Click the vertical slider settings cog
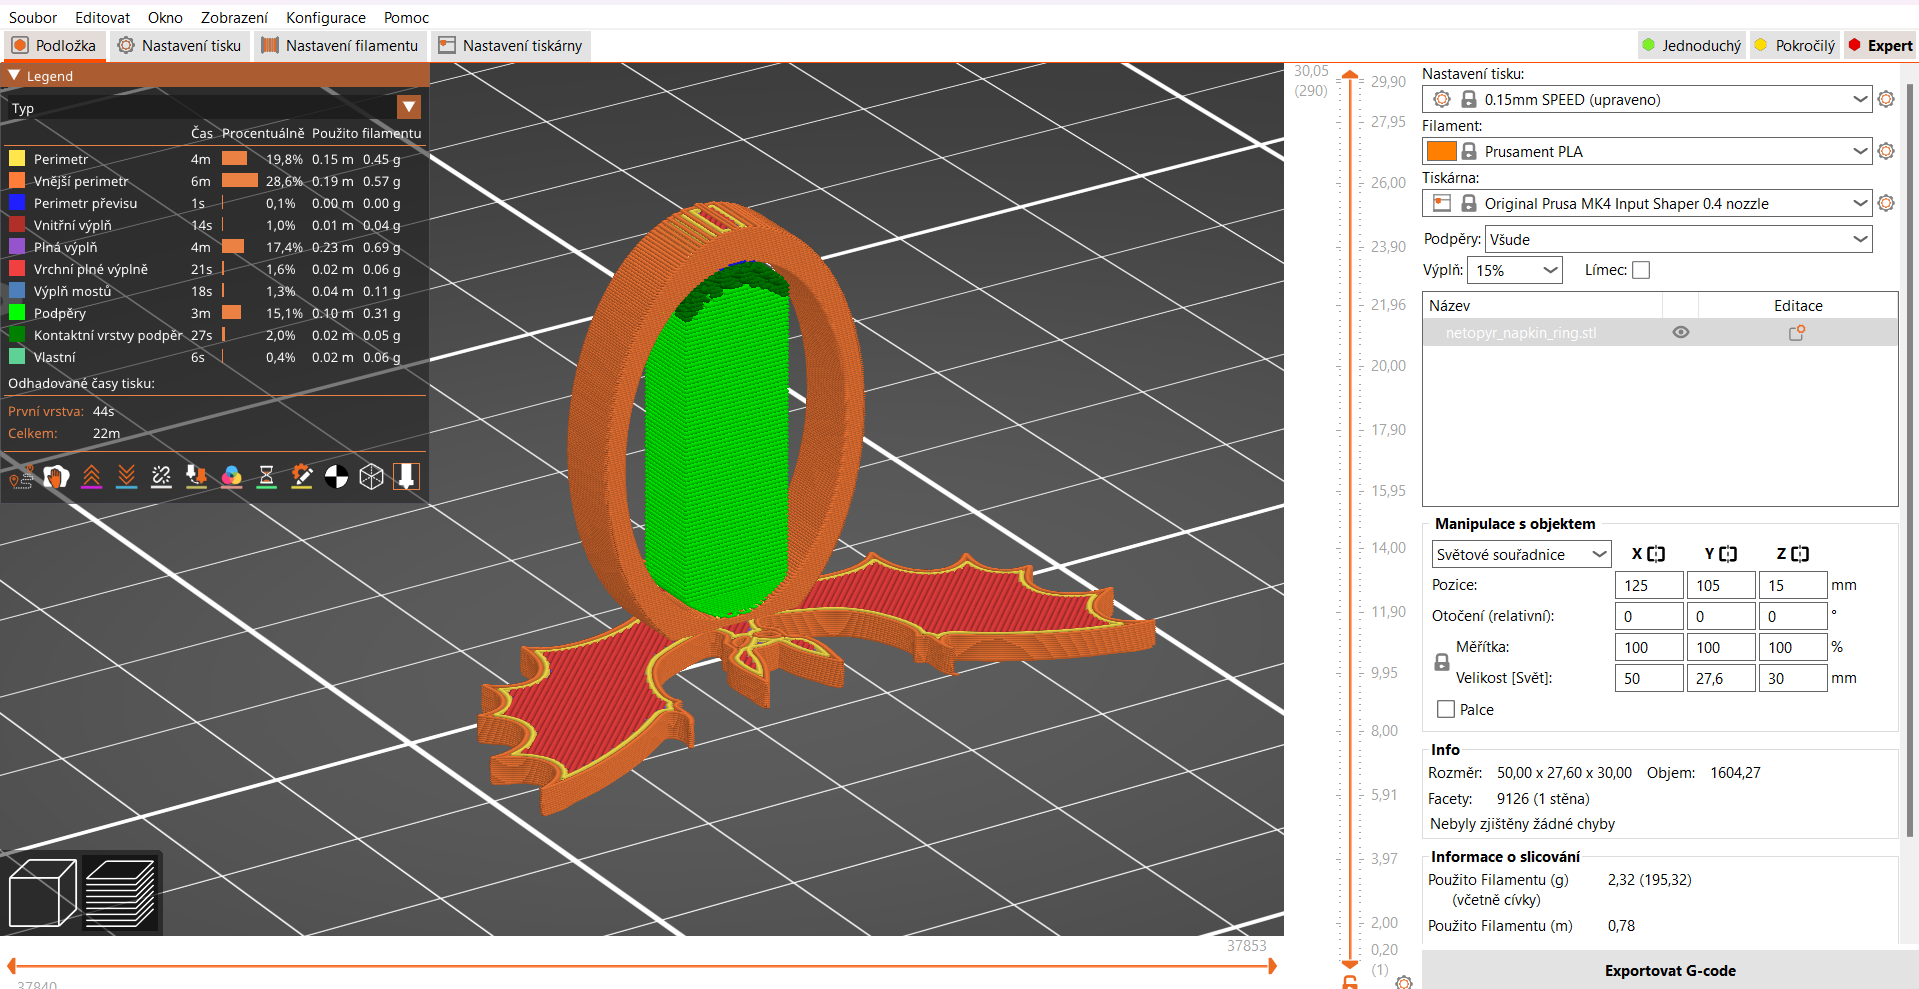The width and height of the screenshot is (1919, 989). [x=1404, y=982]
